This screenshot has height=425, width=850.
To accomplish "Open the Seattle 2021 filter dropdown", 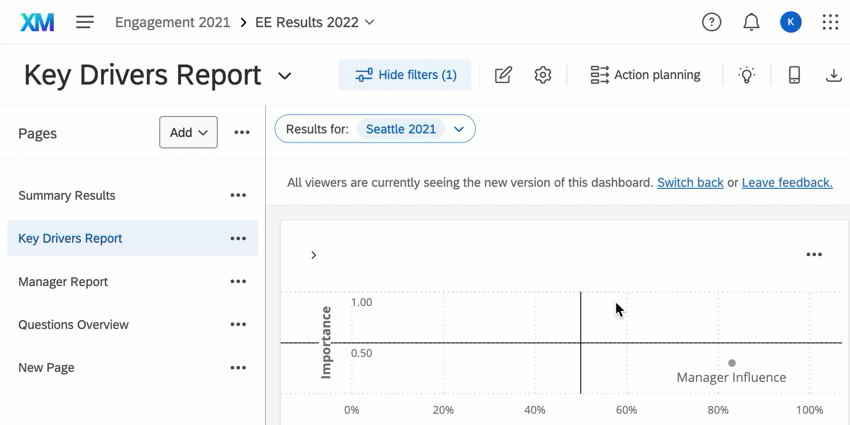I will coord(459,129).
